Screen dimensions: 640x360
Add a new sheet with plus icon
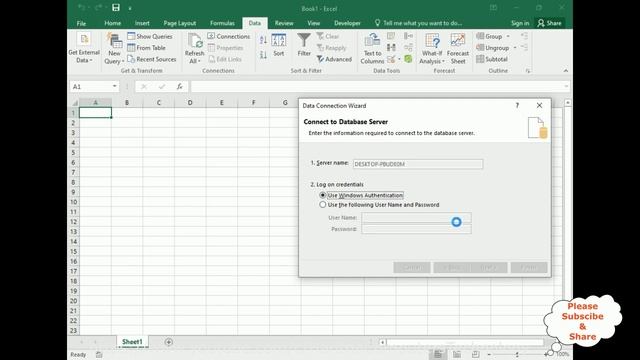169,342
